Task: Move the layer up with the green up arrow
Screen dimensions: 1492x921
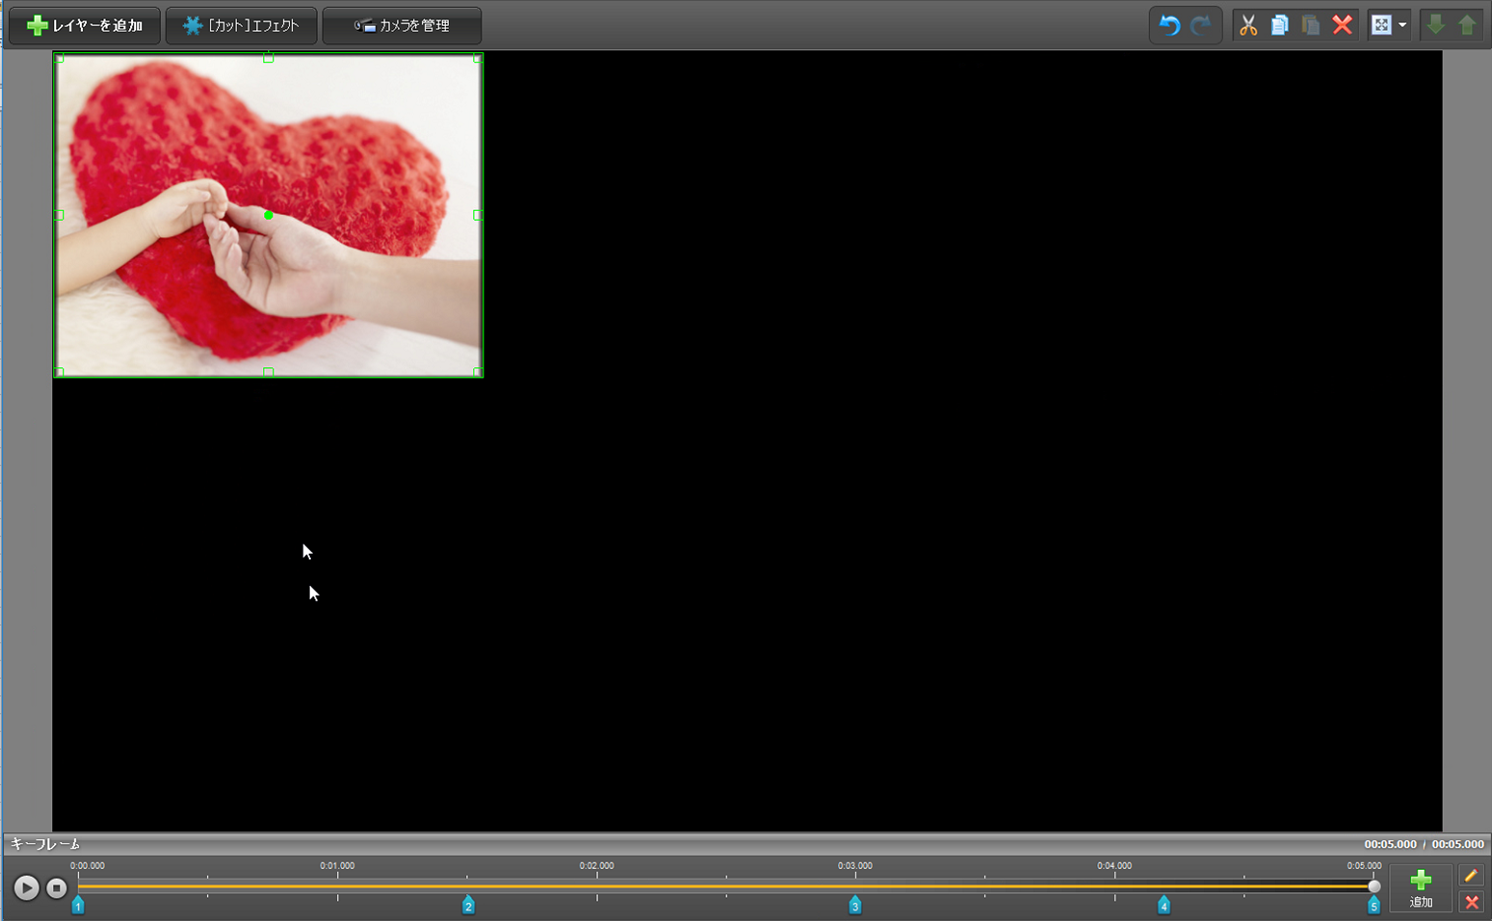Action: click(1467, 26)
